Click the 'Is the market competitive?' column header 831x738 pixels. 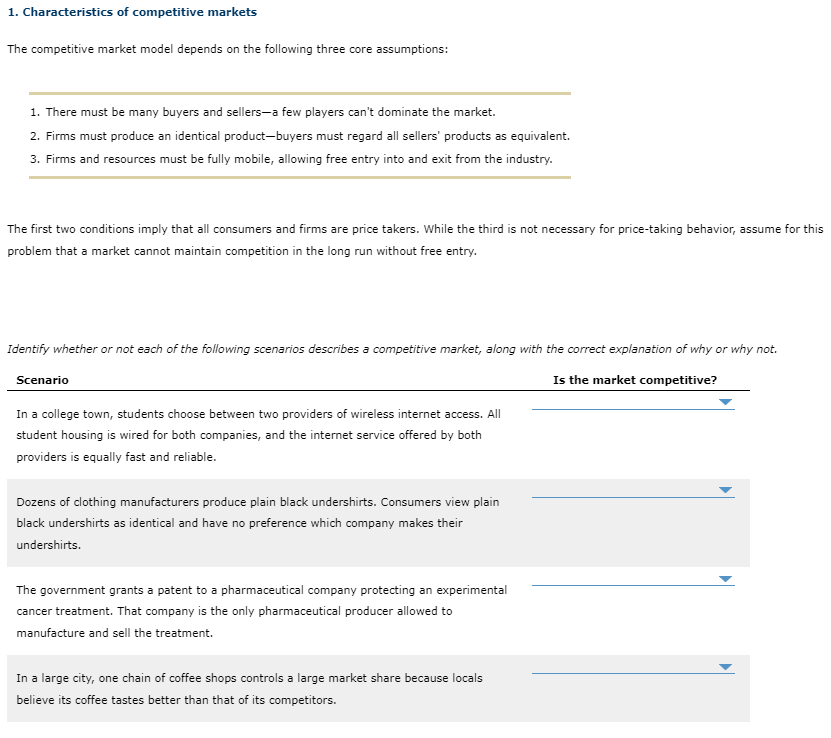[634, 379]
